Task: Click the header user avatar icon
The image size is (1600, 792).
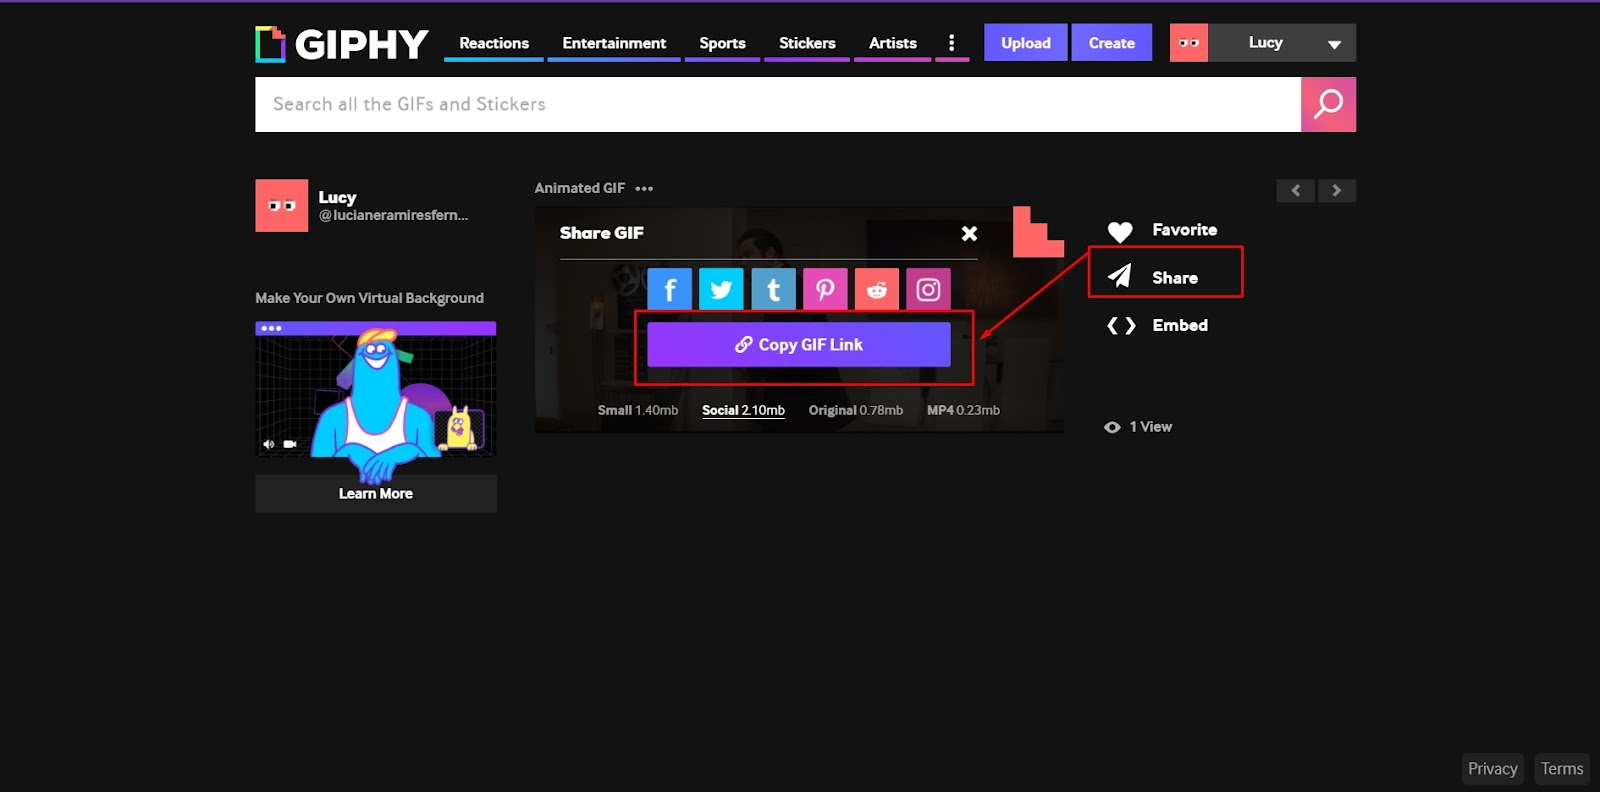Action: coord(1189,43)
